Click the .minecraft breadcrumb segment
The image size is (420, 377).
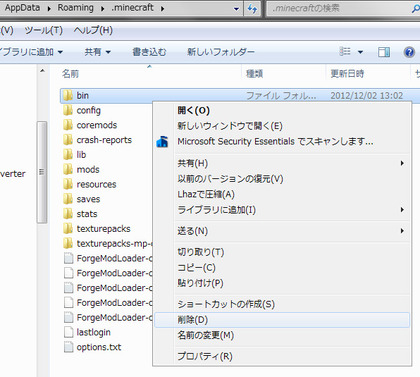click(x=132, y=8)
